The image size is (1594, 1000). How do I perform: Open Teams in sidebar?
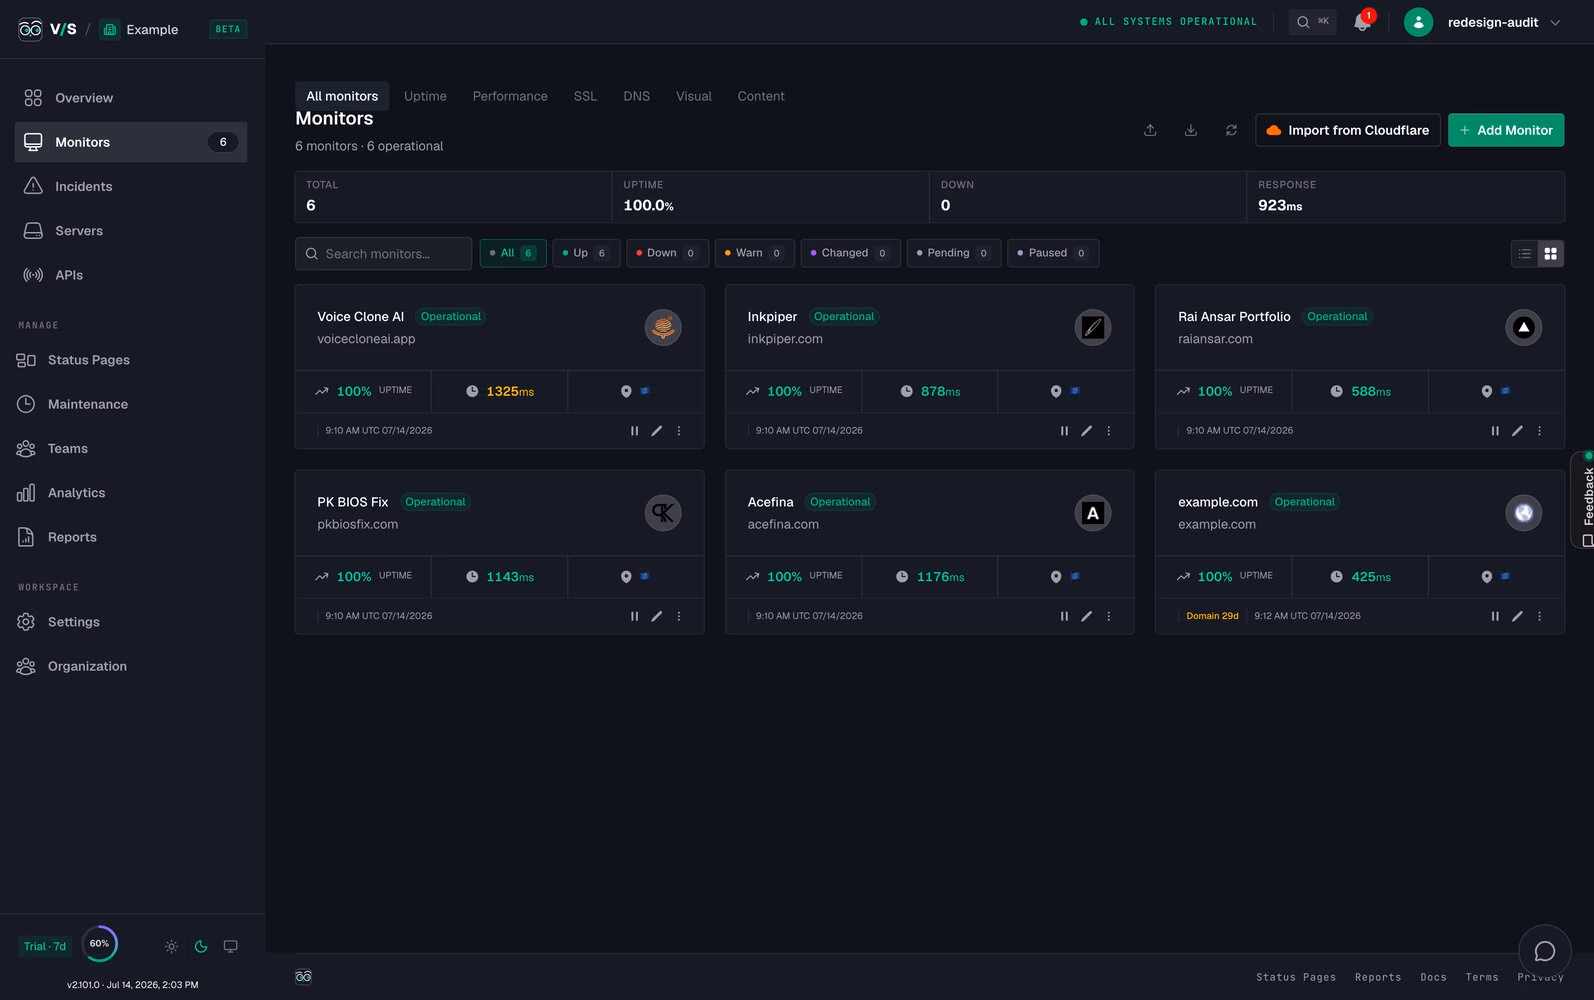tap(131, 448)
